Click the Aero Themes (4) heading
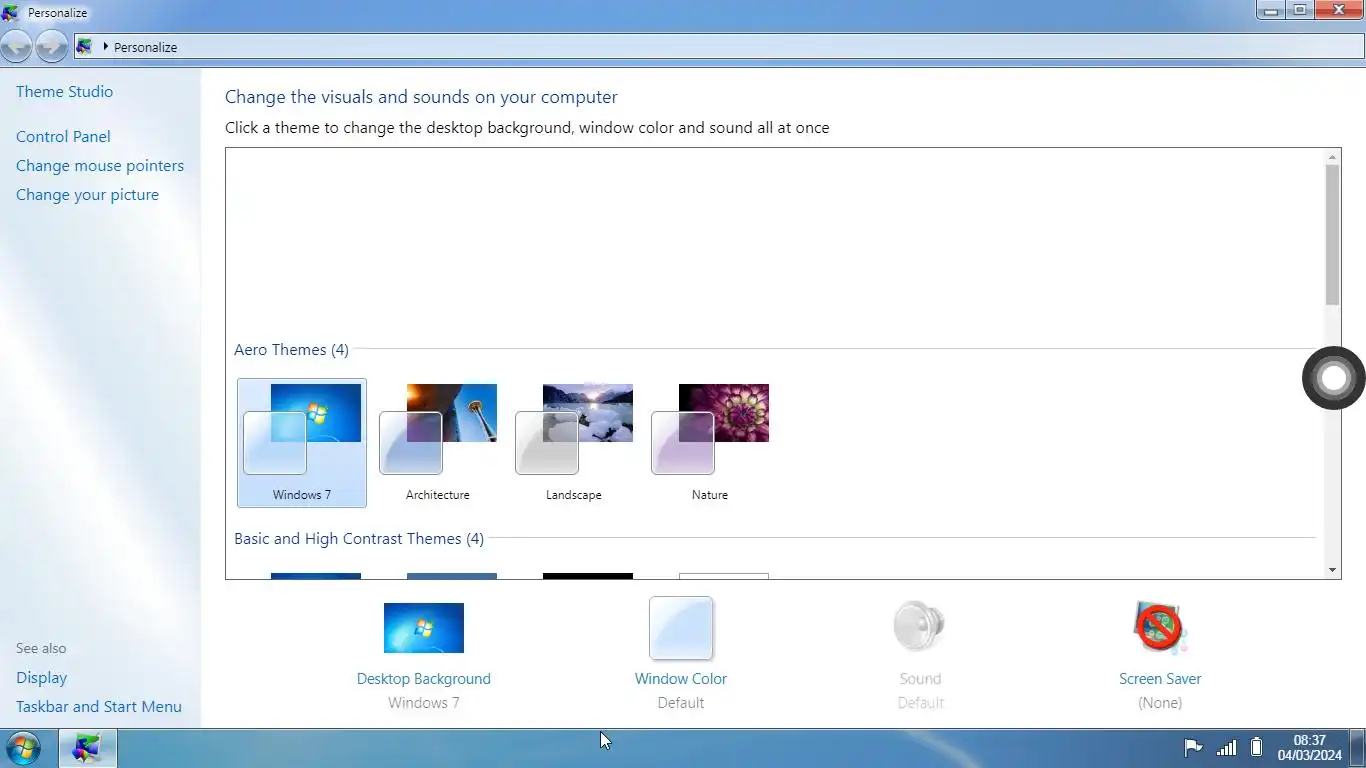 pyautogui.click(x=291, y=349)
